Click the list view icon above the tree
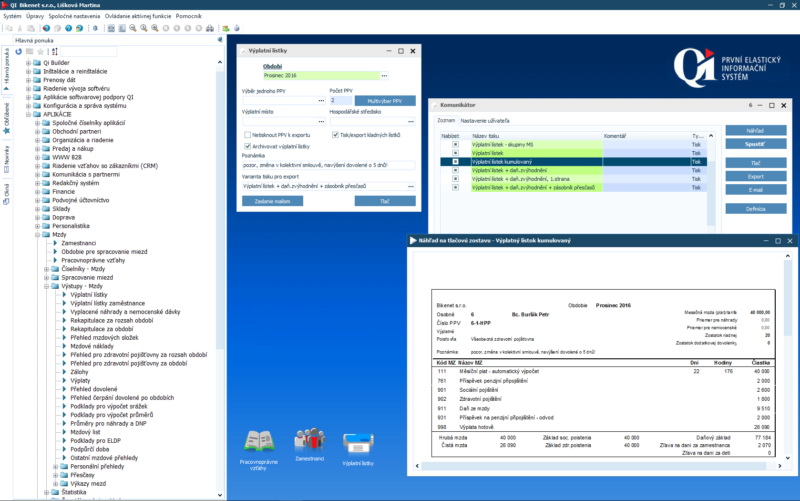This screenshot has height=501, width=800. [x=30, y=52]
